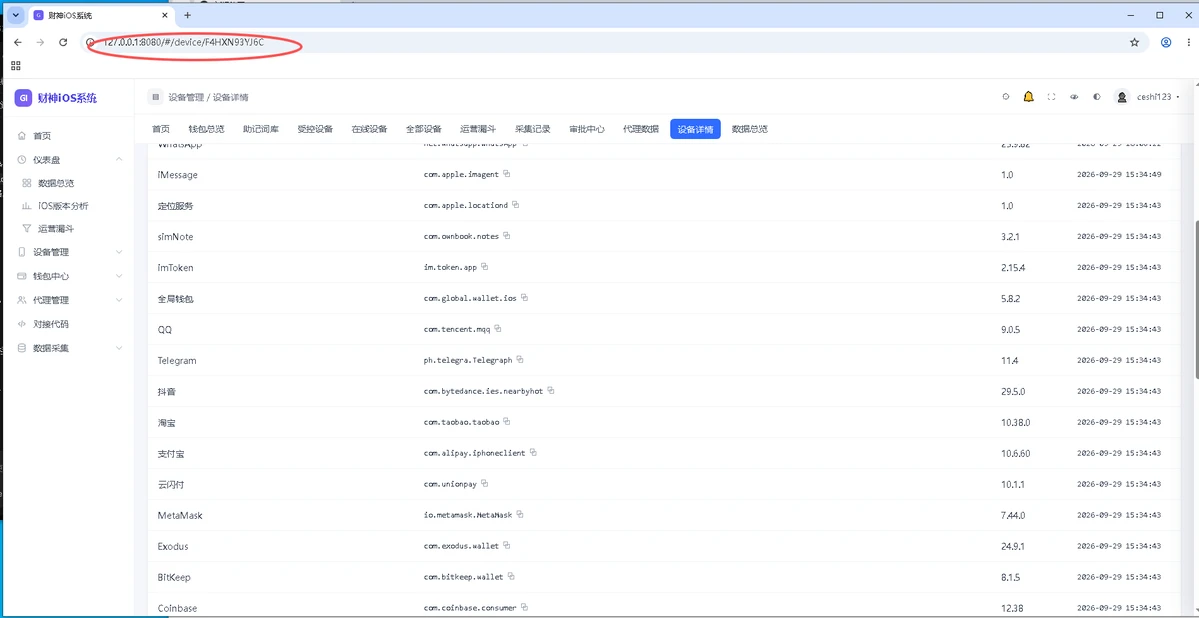This screenshot has height=618, width=1199.
Task: Switch to the 钱包总览 tab
Action: coord(206,129)
